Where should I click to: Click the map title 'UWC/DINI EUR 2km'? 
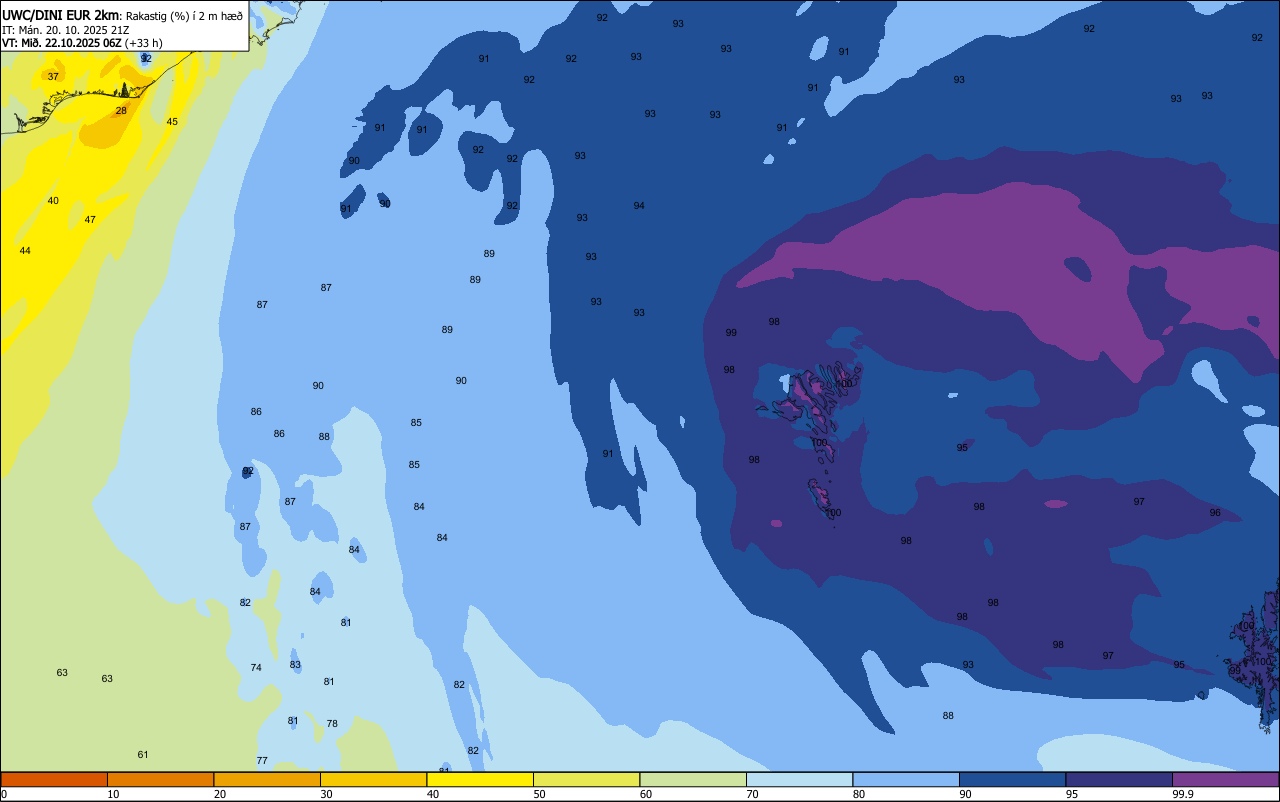(60, 15)
